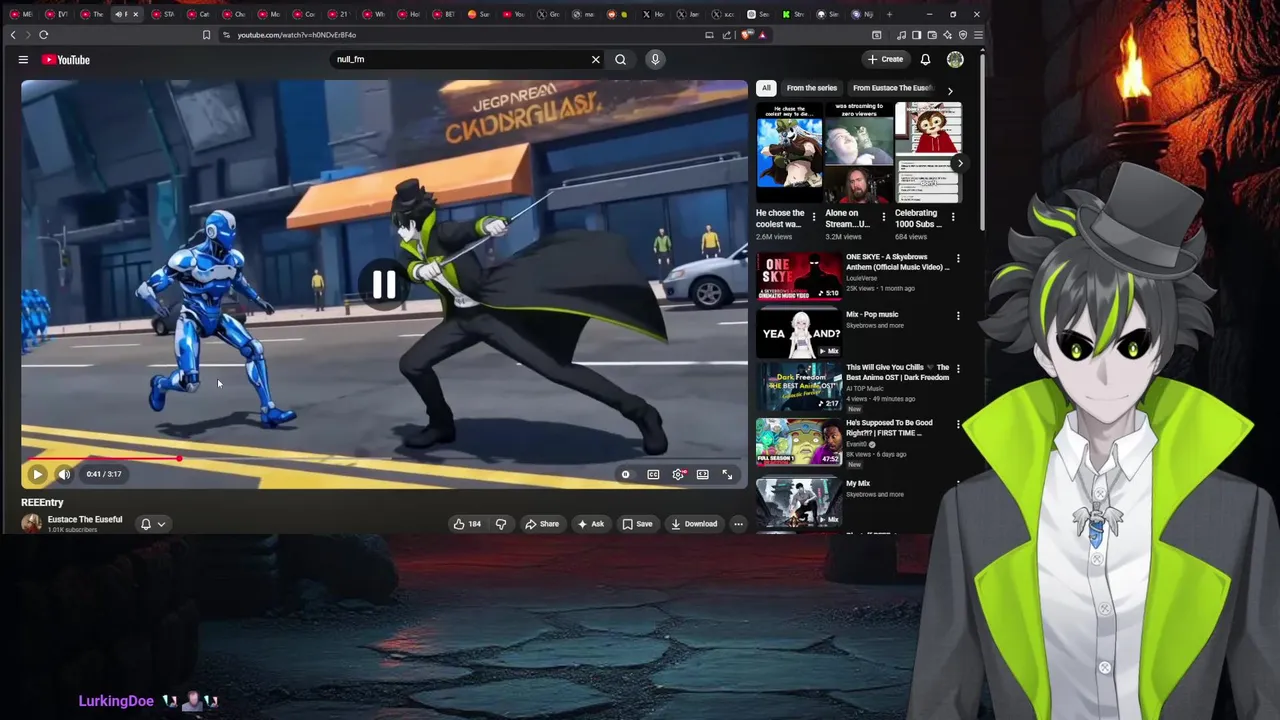Go to the YouTube home logo

66,60
